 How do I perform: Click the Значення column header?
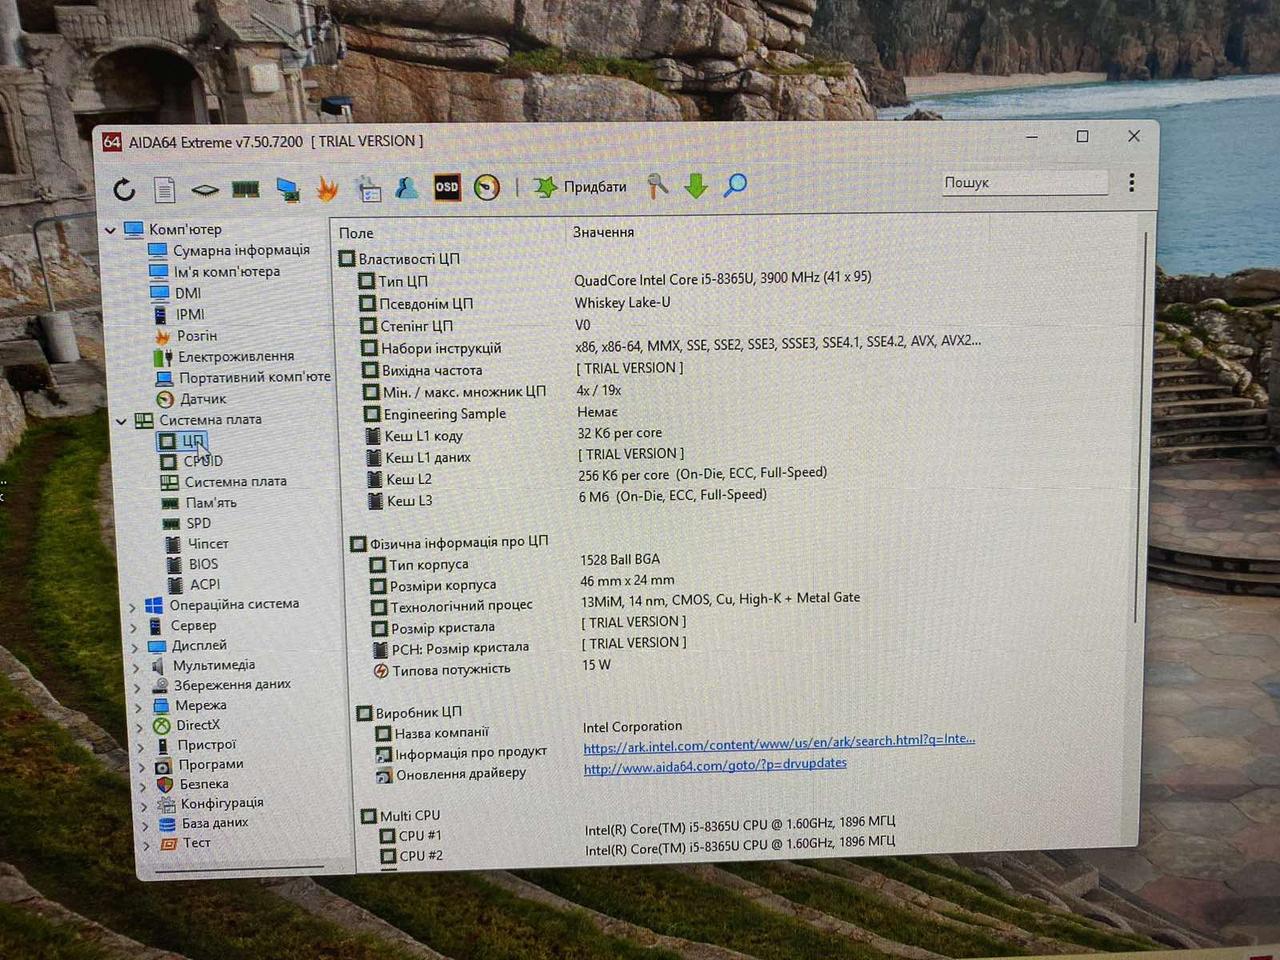604,232
